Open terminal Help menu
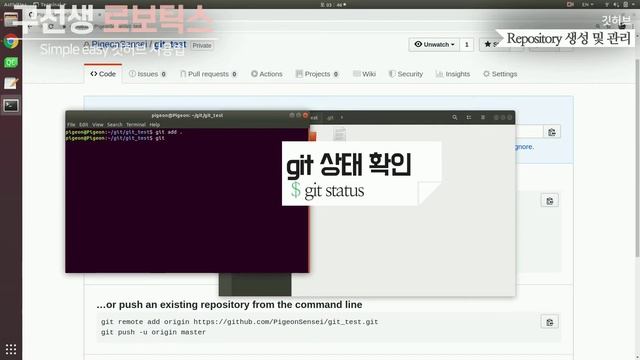 [155, 124]
